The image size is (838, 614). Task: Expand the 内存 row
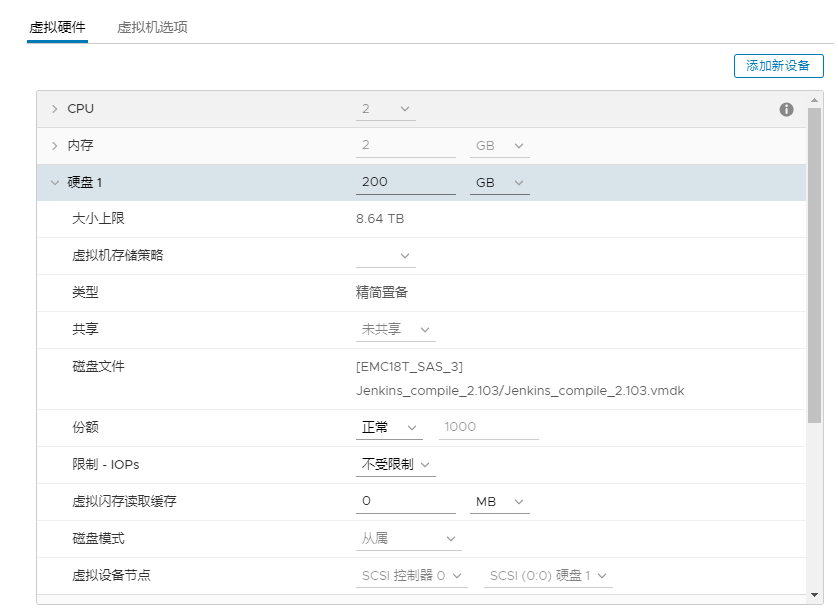[54, 146]
